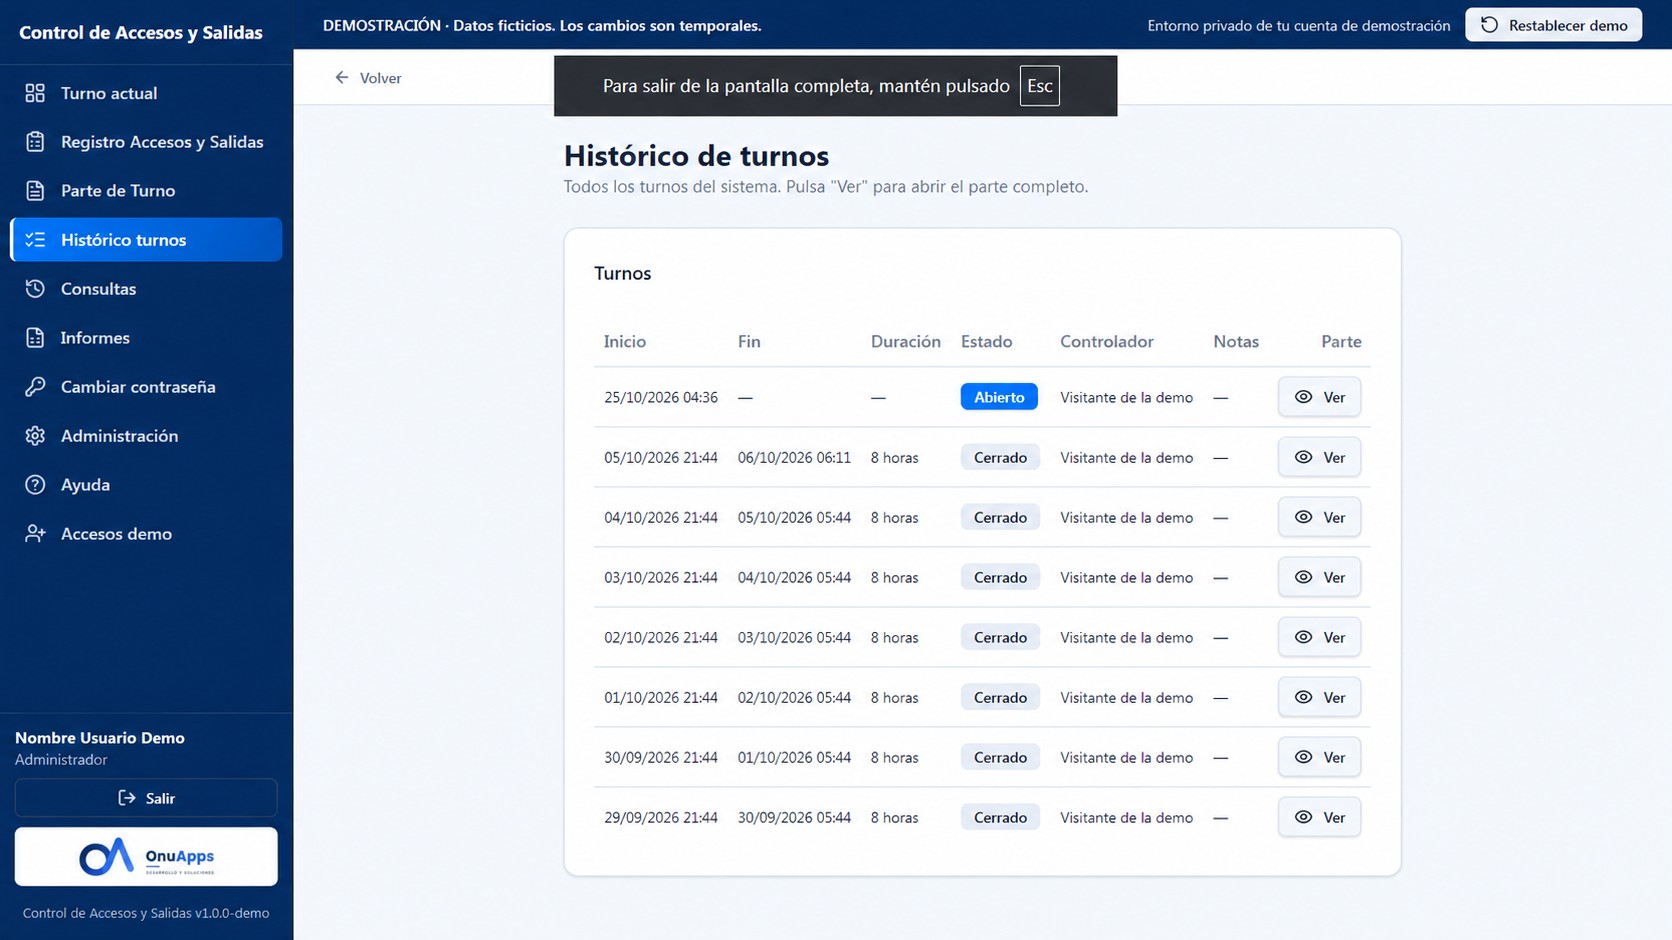Click the Consultas history clock icon
Viewport: 1672px width, 940px height.
click(35, 289)
